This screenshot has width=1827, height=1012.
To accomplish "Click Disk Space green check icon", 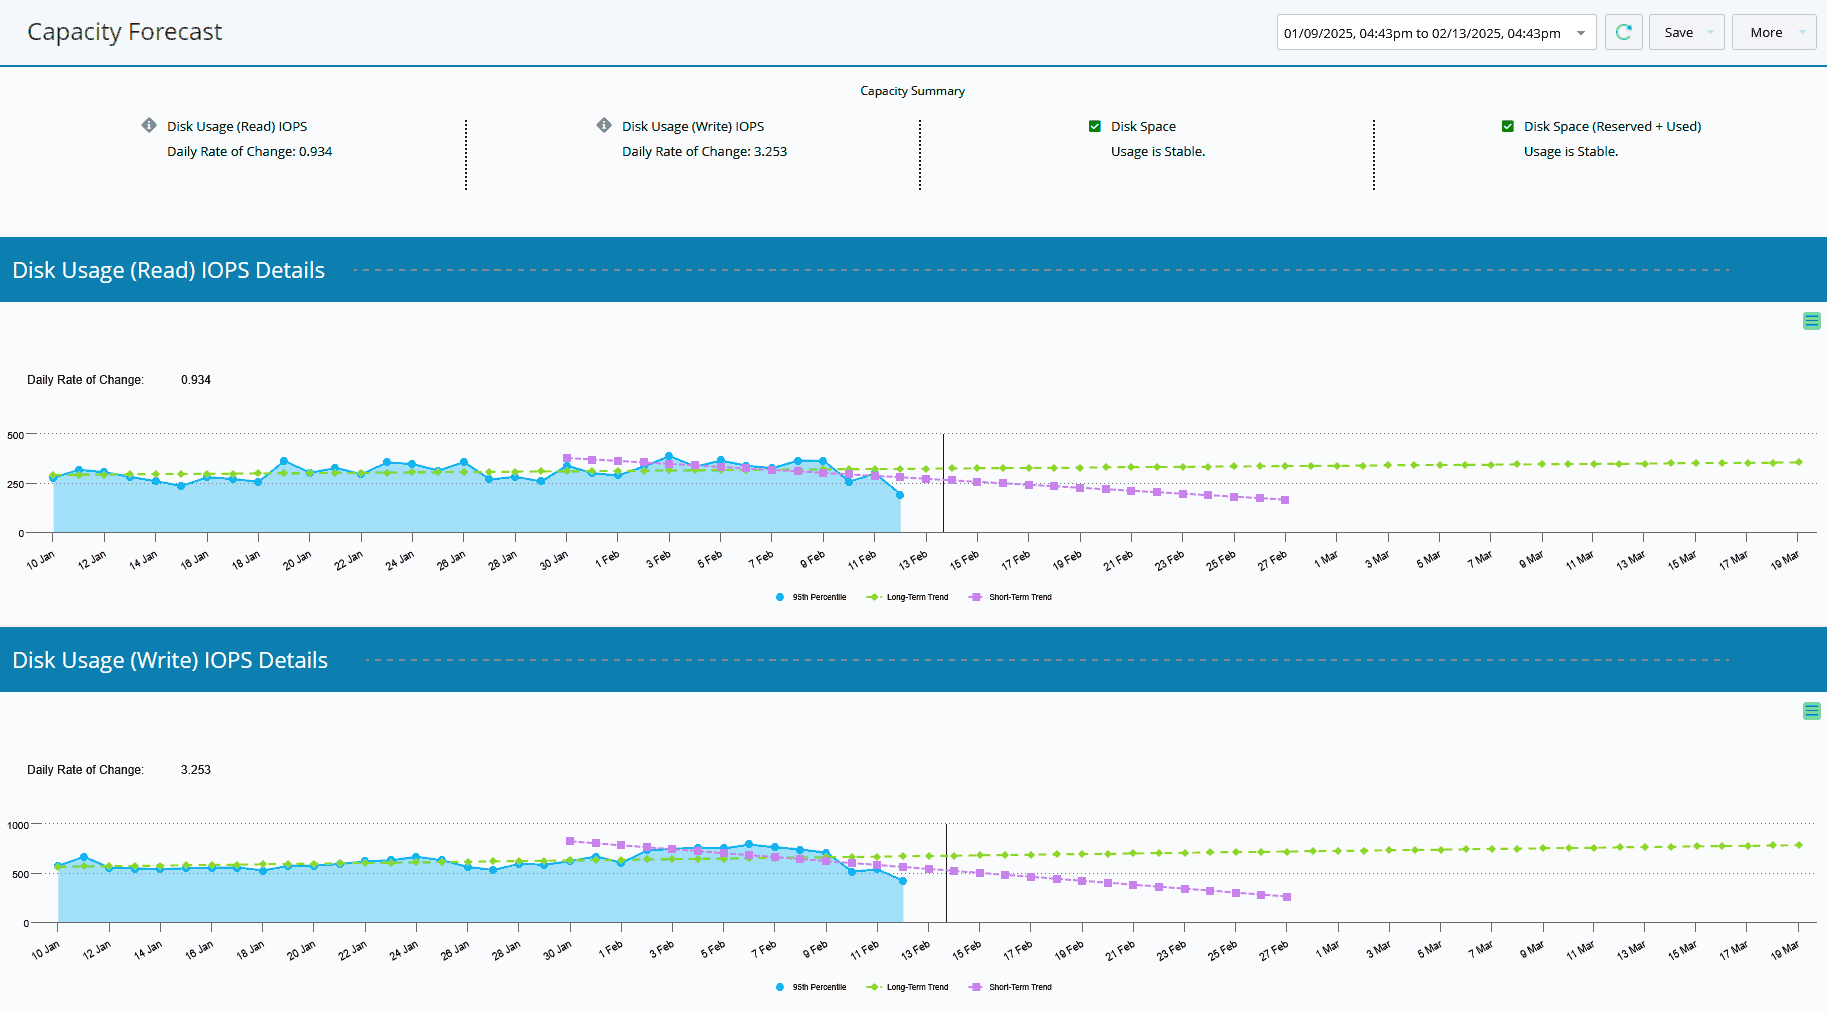I will pos(1095,126).
